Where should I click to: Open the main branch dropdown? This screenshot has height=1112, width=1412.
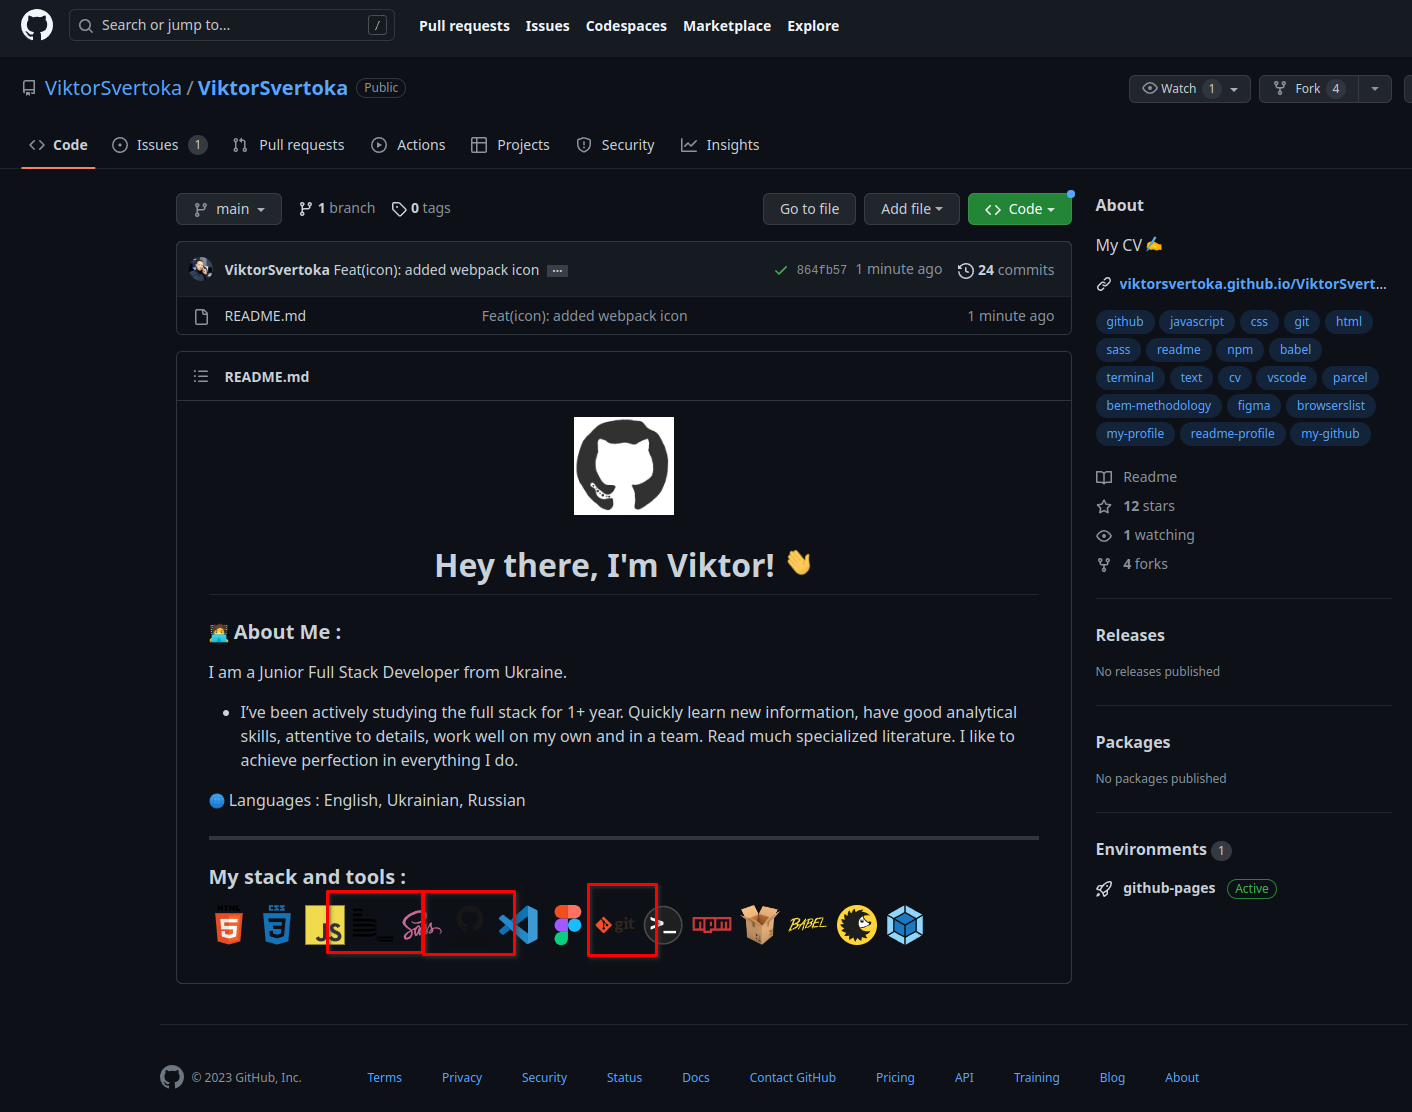click(x=228, y=208)
